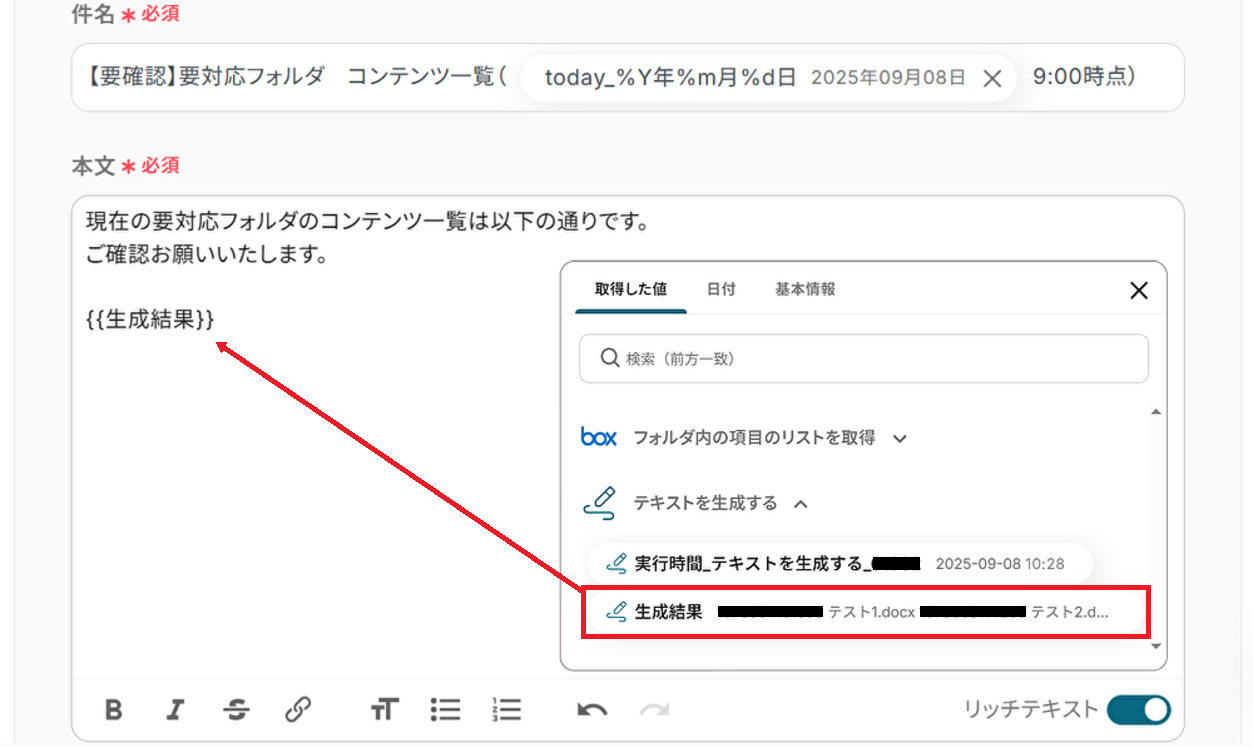Click the scrollbar up arrow in popup

point(1157,412)
